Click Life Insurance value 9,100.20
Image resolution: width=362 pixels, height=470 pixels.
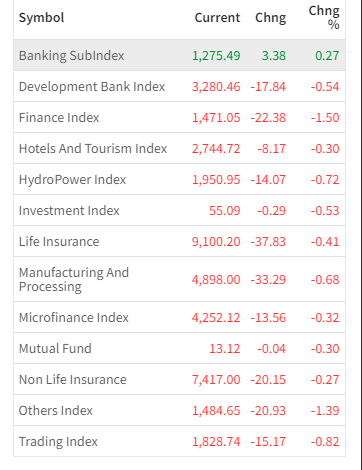[x=216, y=242]
